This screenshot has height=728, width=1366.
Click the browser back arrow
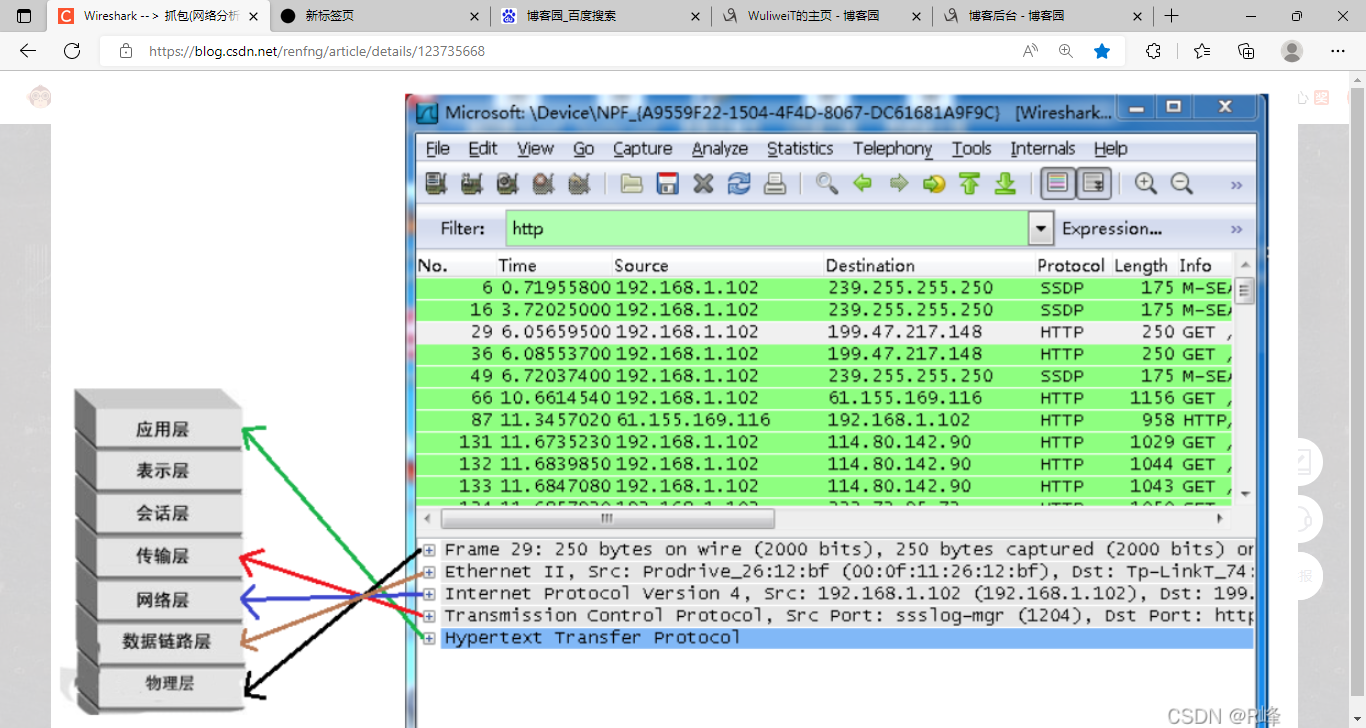[28, 51]
